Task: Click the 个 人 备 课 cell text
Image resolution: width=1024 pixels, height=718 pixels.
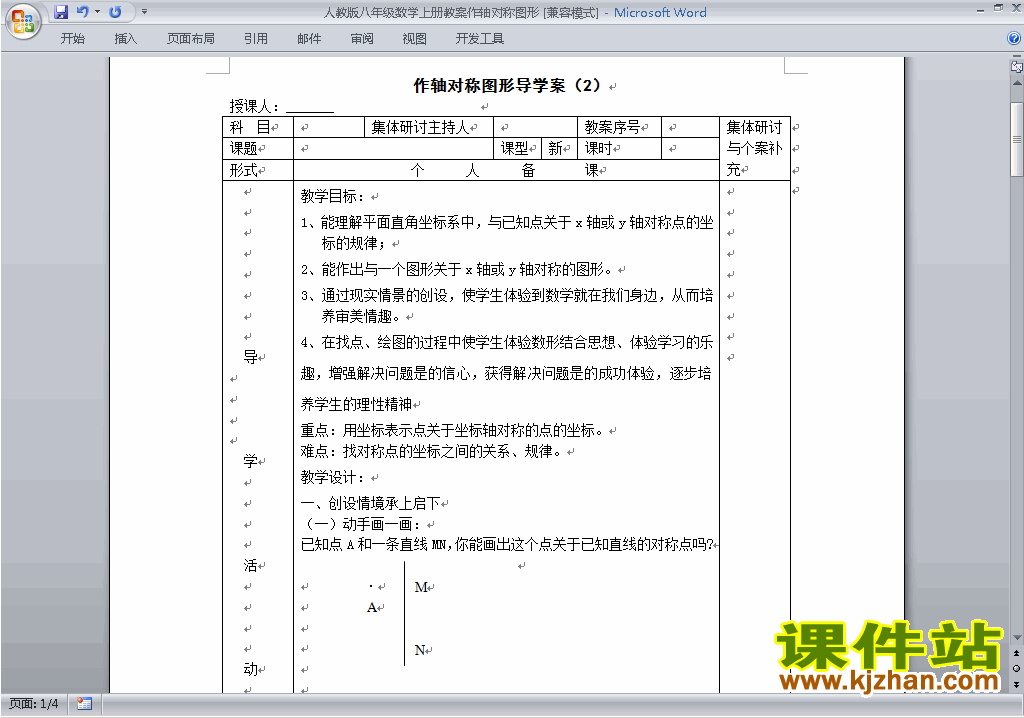Action: [506, 171]
